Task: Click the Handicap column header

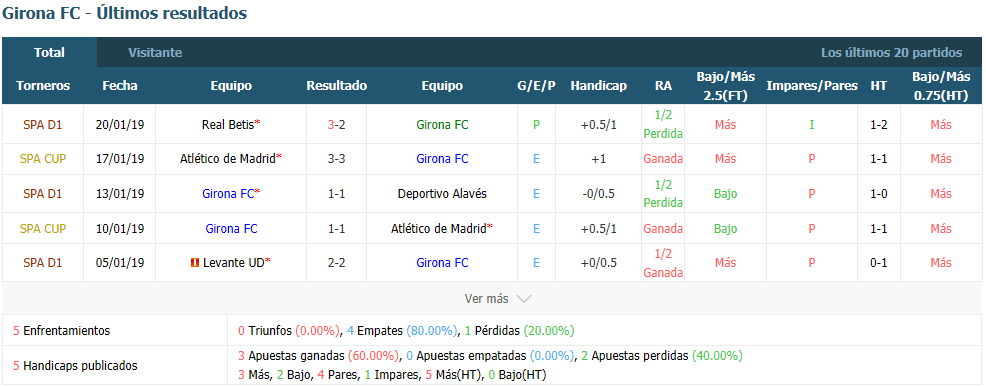Action: (x=599, y=86)
